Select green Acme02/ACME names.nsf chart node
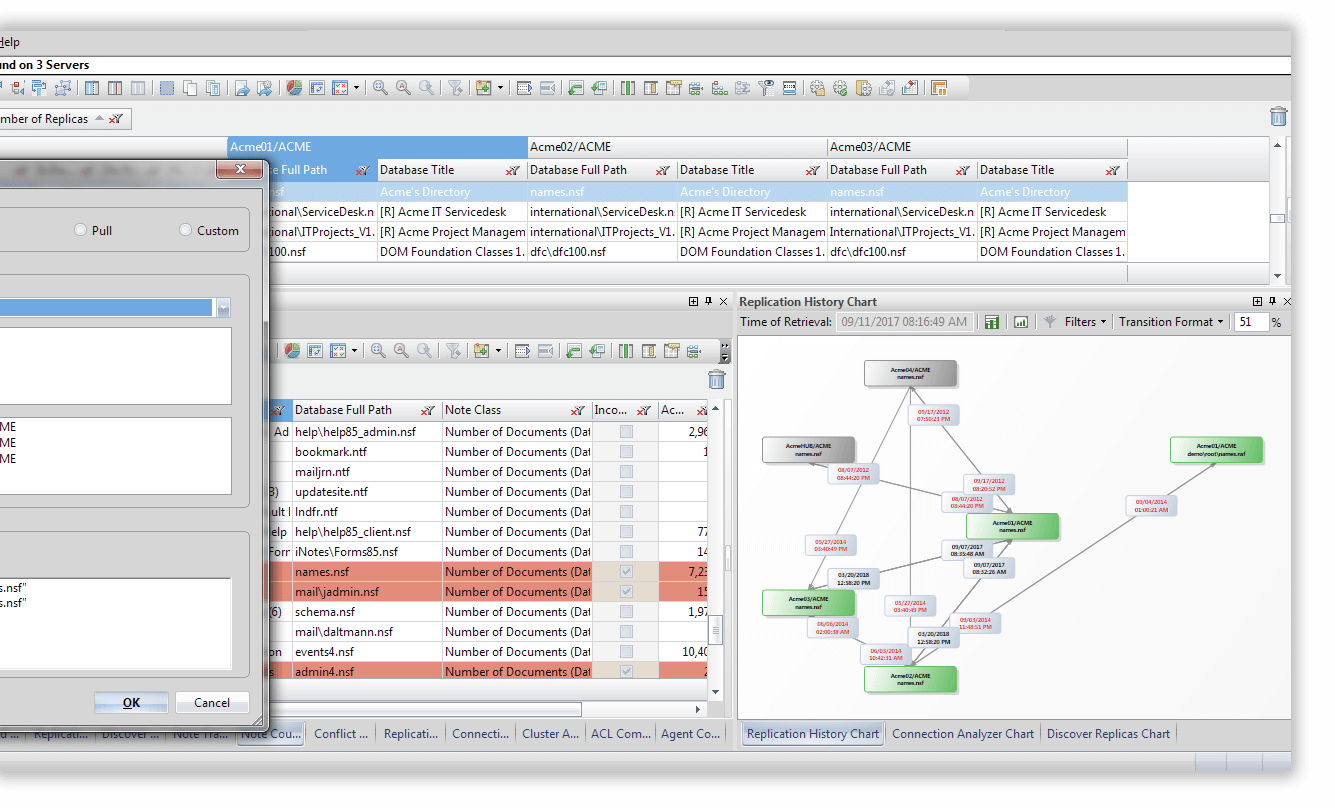This screenshot has height=808, width=1335. click(x=910, y=679)
